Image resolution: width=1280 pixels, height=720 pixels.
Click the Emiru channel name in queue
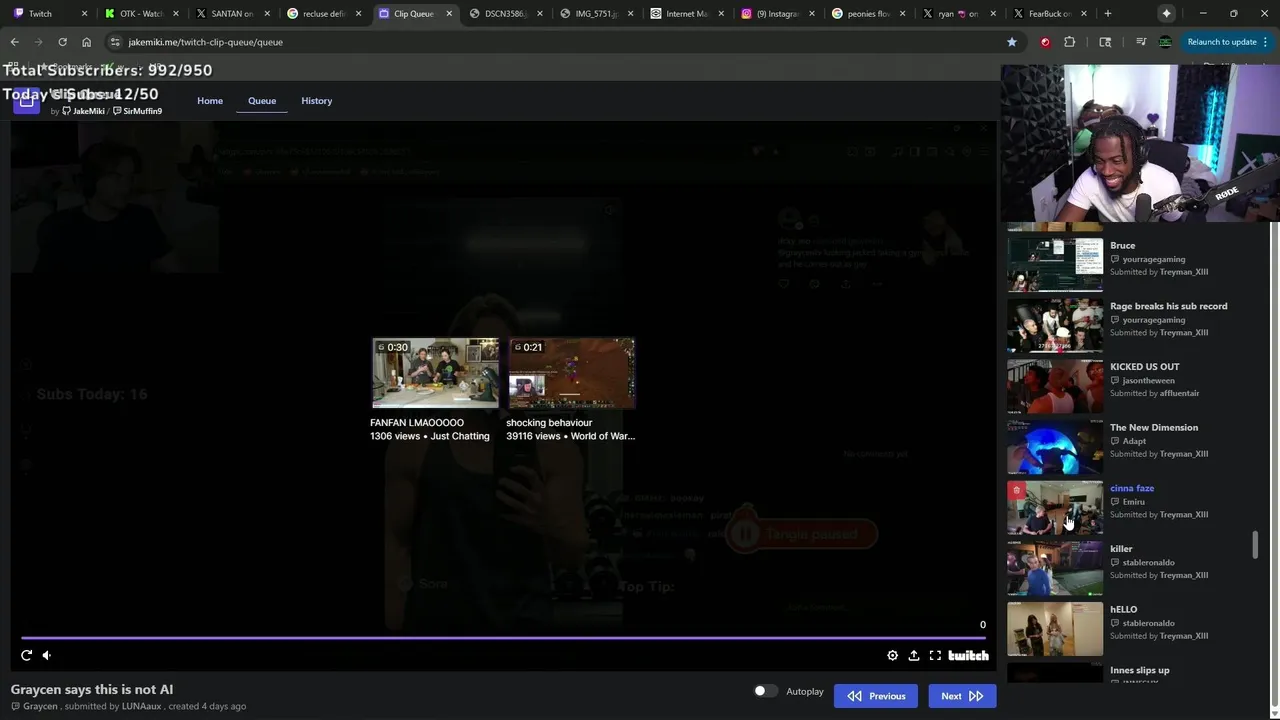tap(1133, 502)
